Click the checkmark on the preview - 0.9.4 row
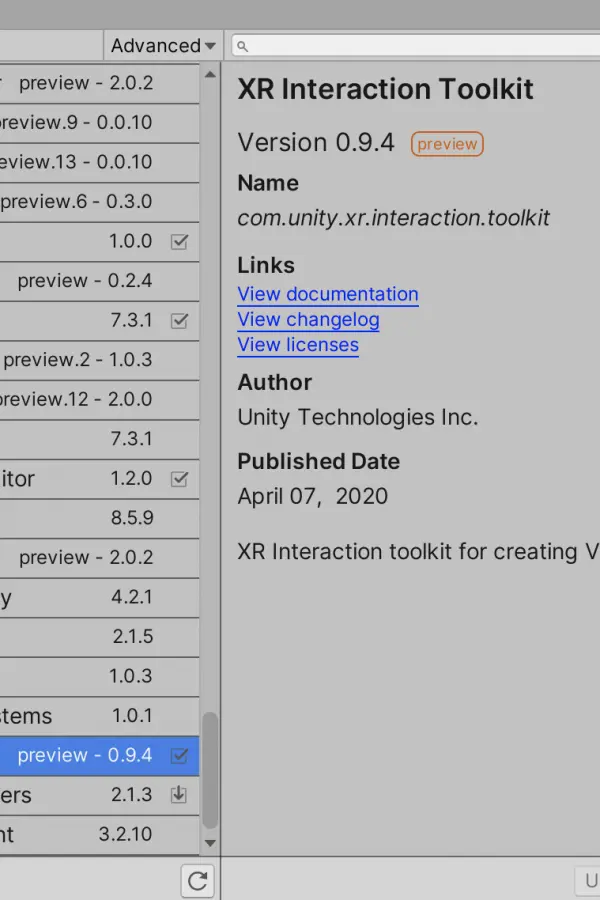The height and width of the screenshot is (900, 600). pyautogui.click(x=179, y=755)
